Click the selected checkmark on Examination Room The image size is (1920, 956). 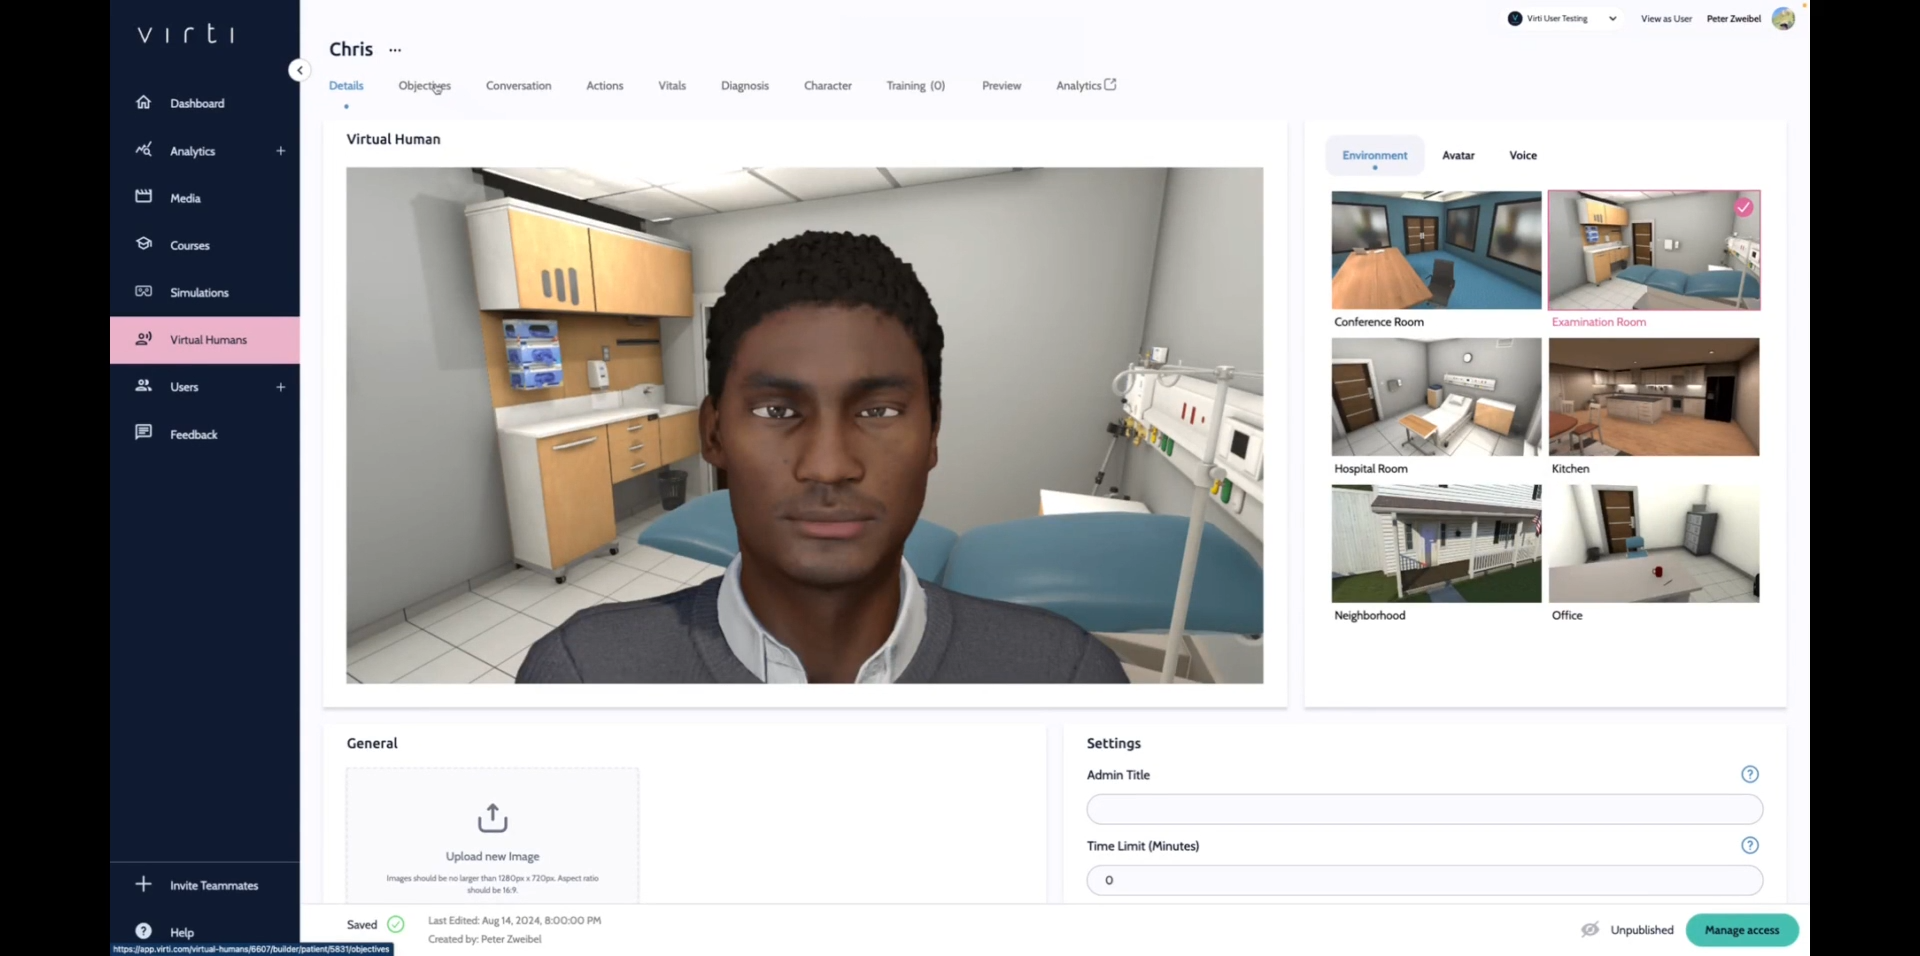1744,207
